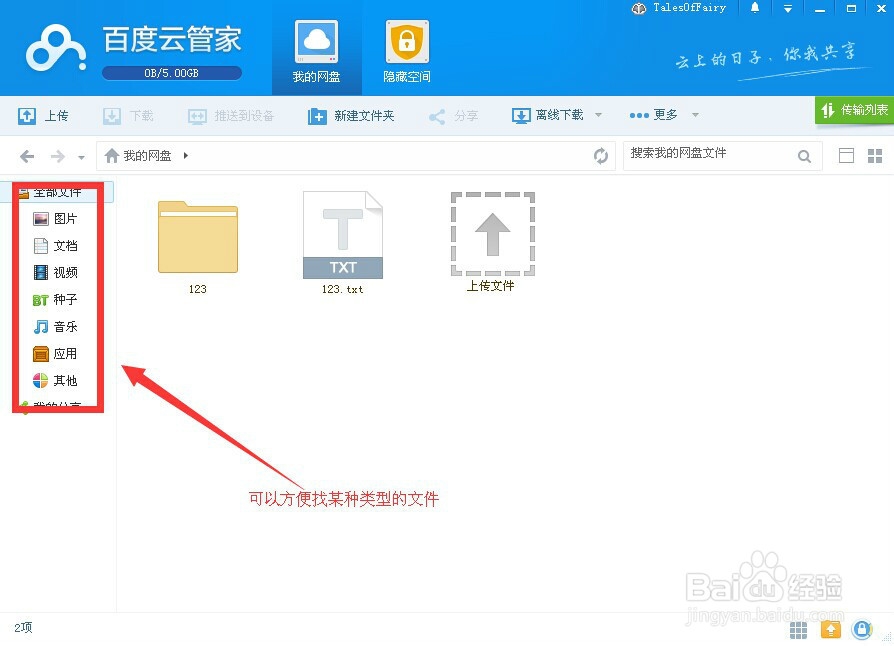Click the notification bell icon
894x646 pixels.
tap(756, 9)
